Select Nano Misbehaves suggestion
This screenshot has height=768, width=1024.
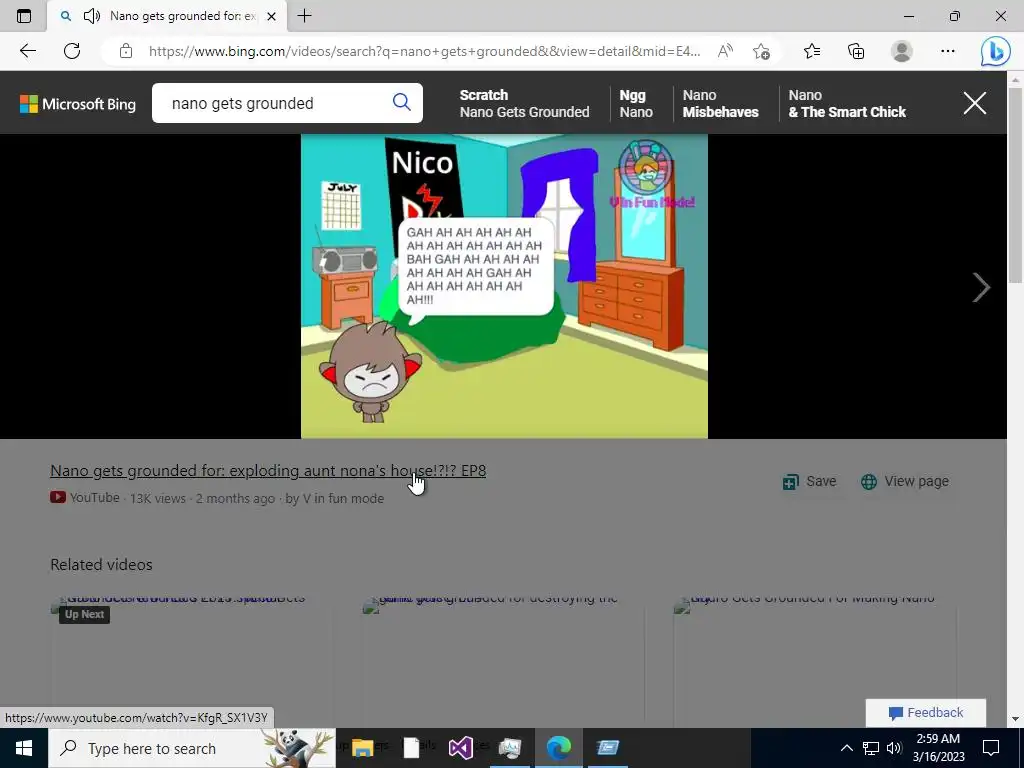pyautogui.click(x=720, y=103)
